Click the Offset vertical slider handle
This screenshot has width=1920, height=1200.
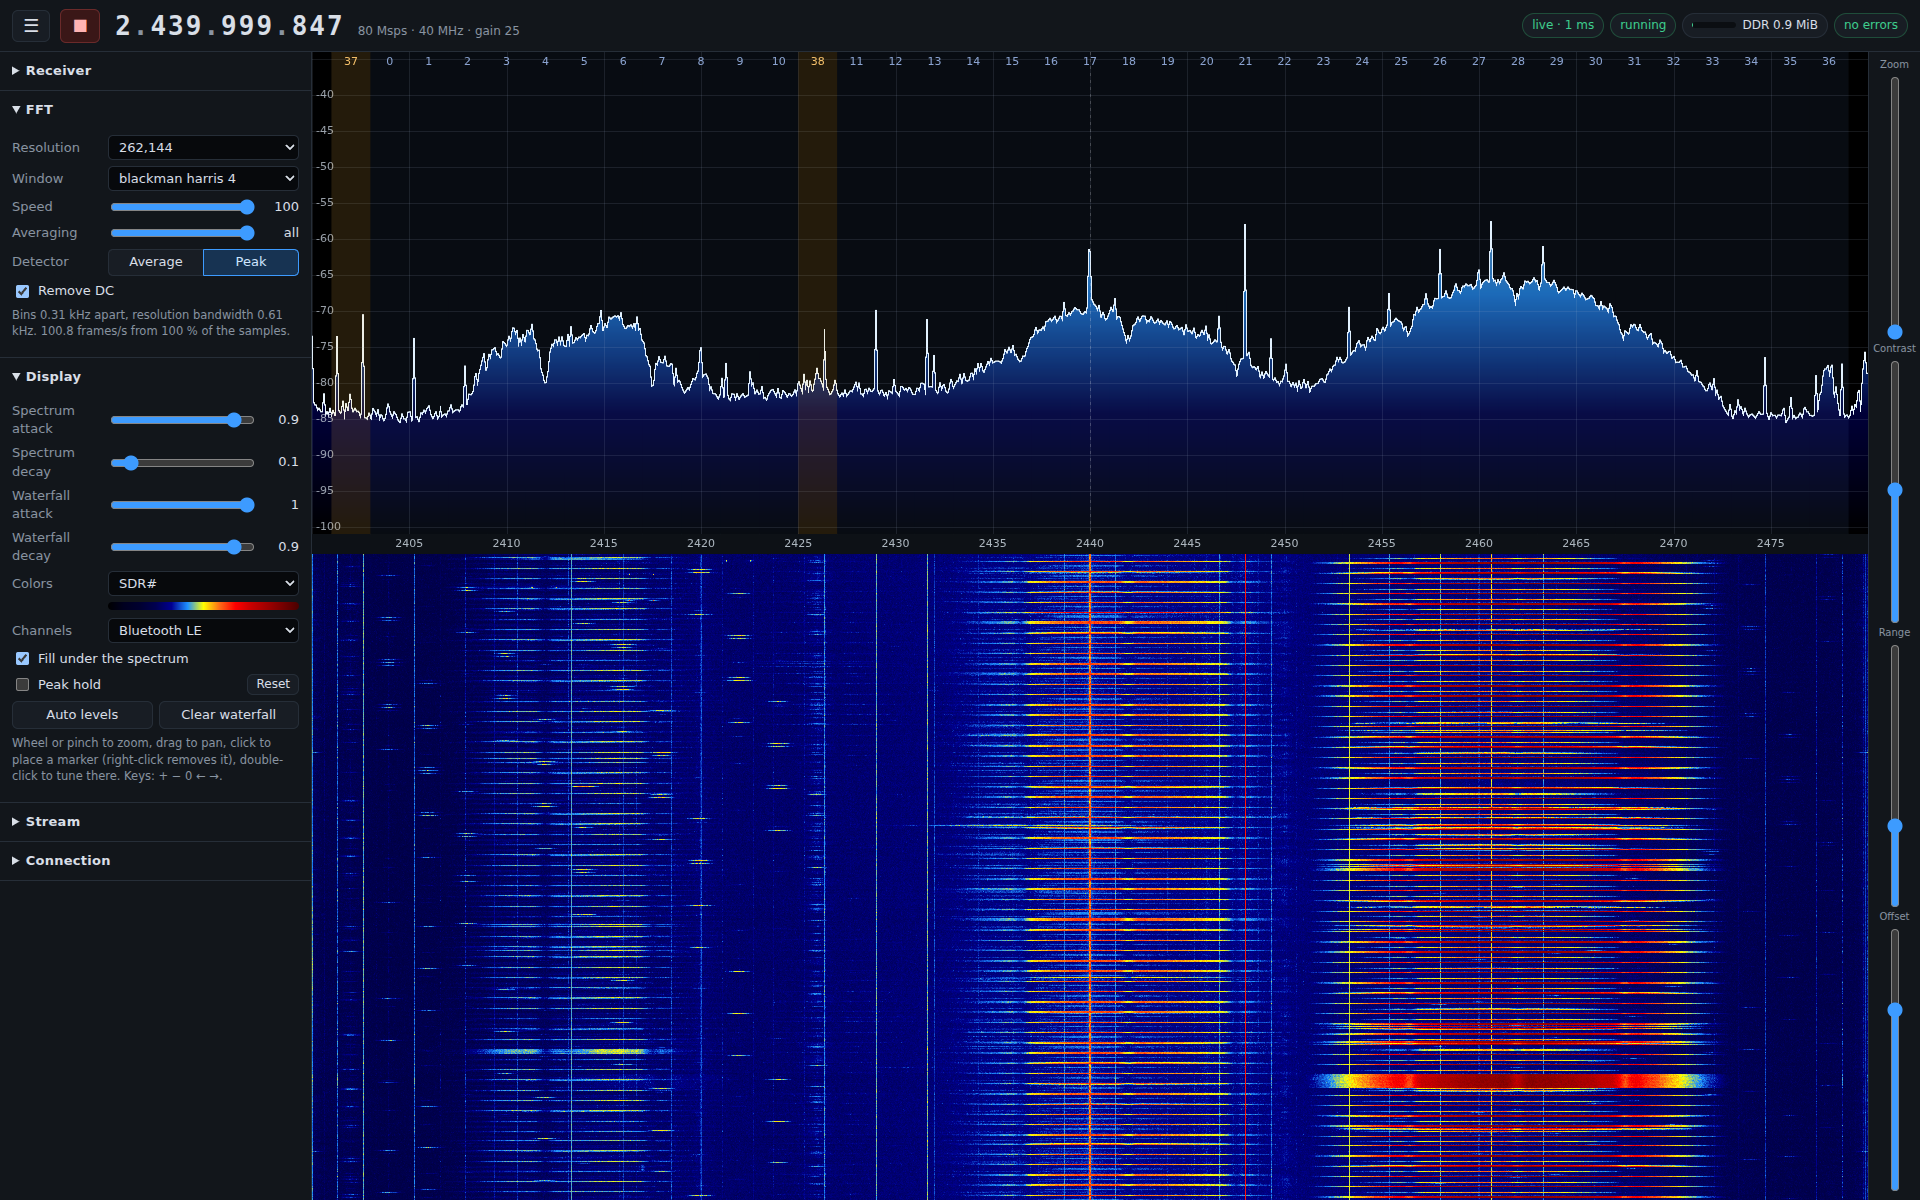click(x=1894, y=1010)
